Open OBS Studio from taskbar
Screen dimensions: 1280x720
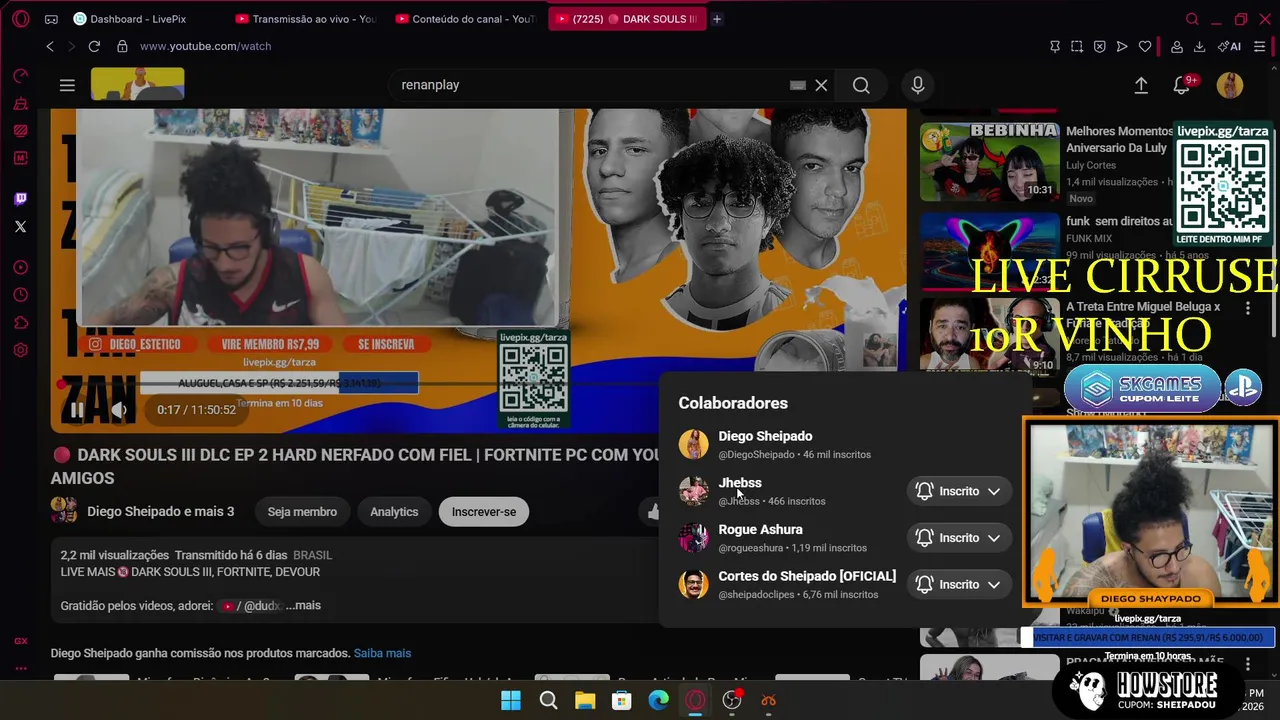732,700
